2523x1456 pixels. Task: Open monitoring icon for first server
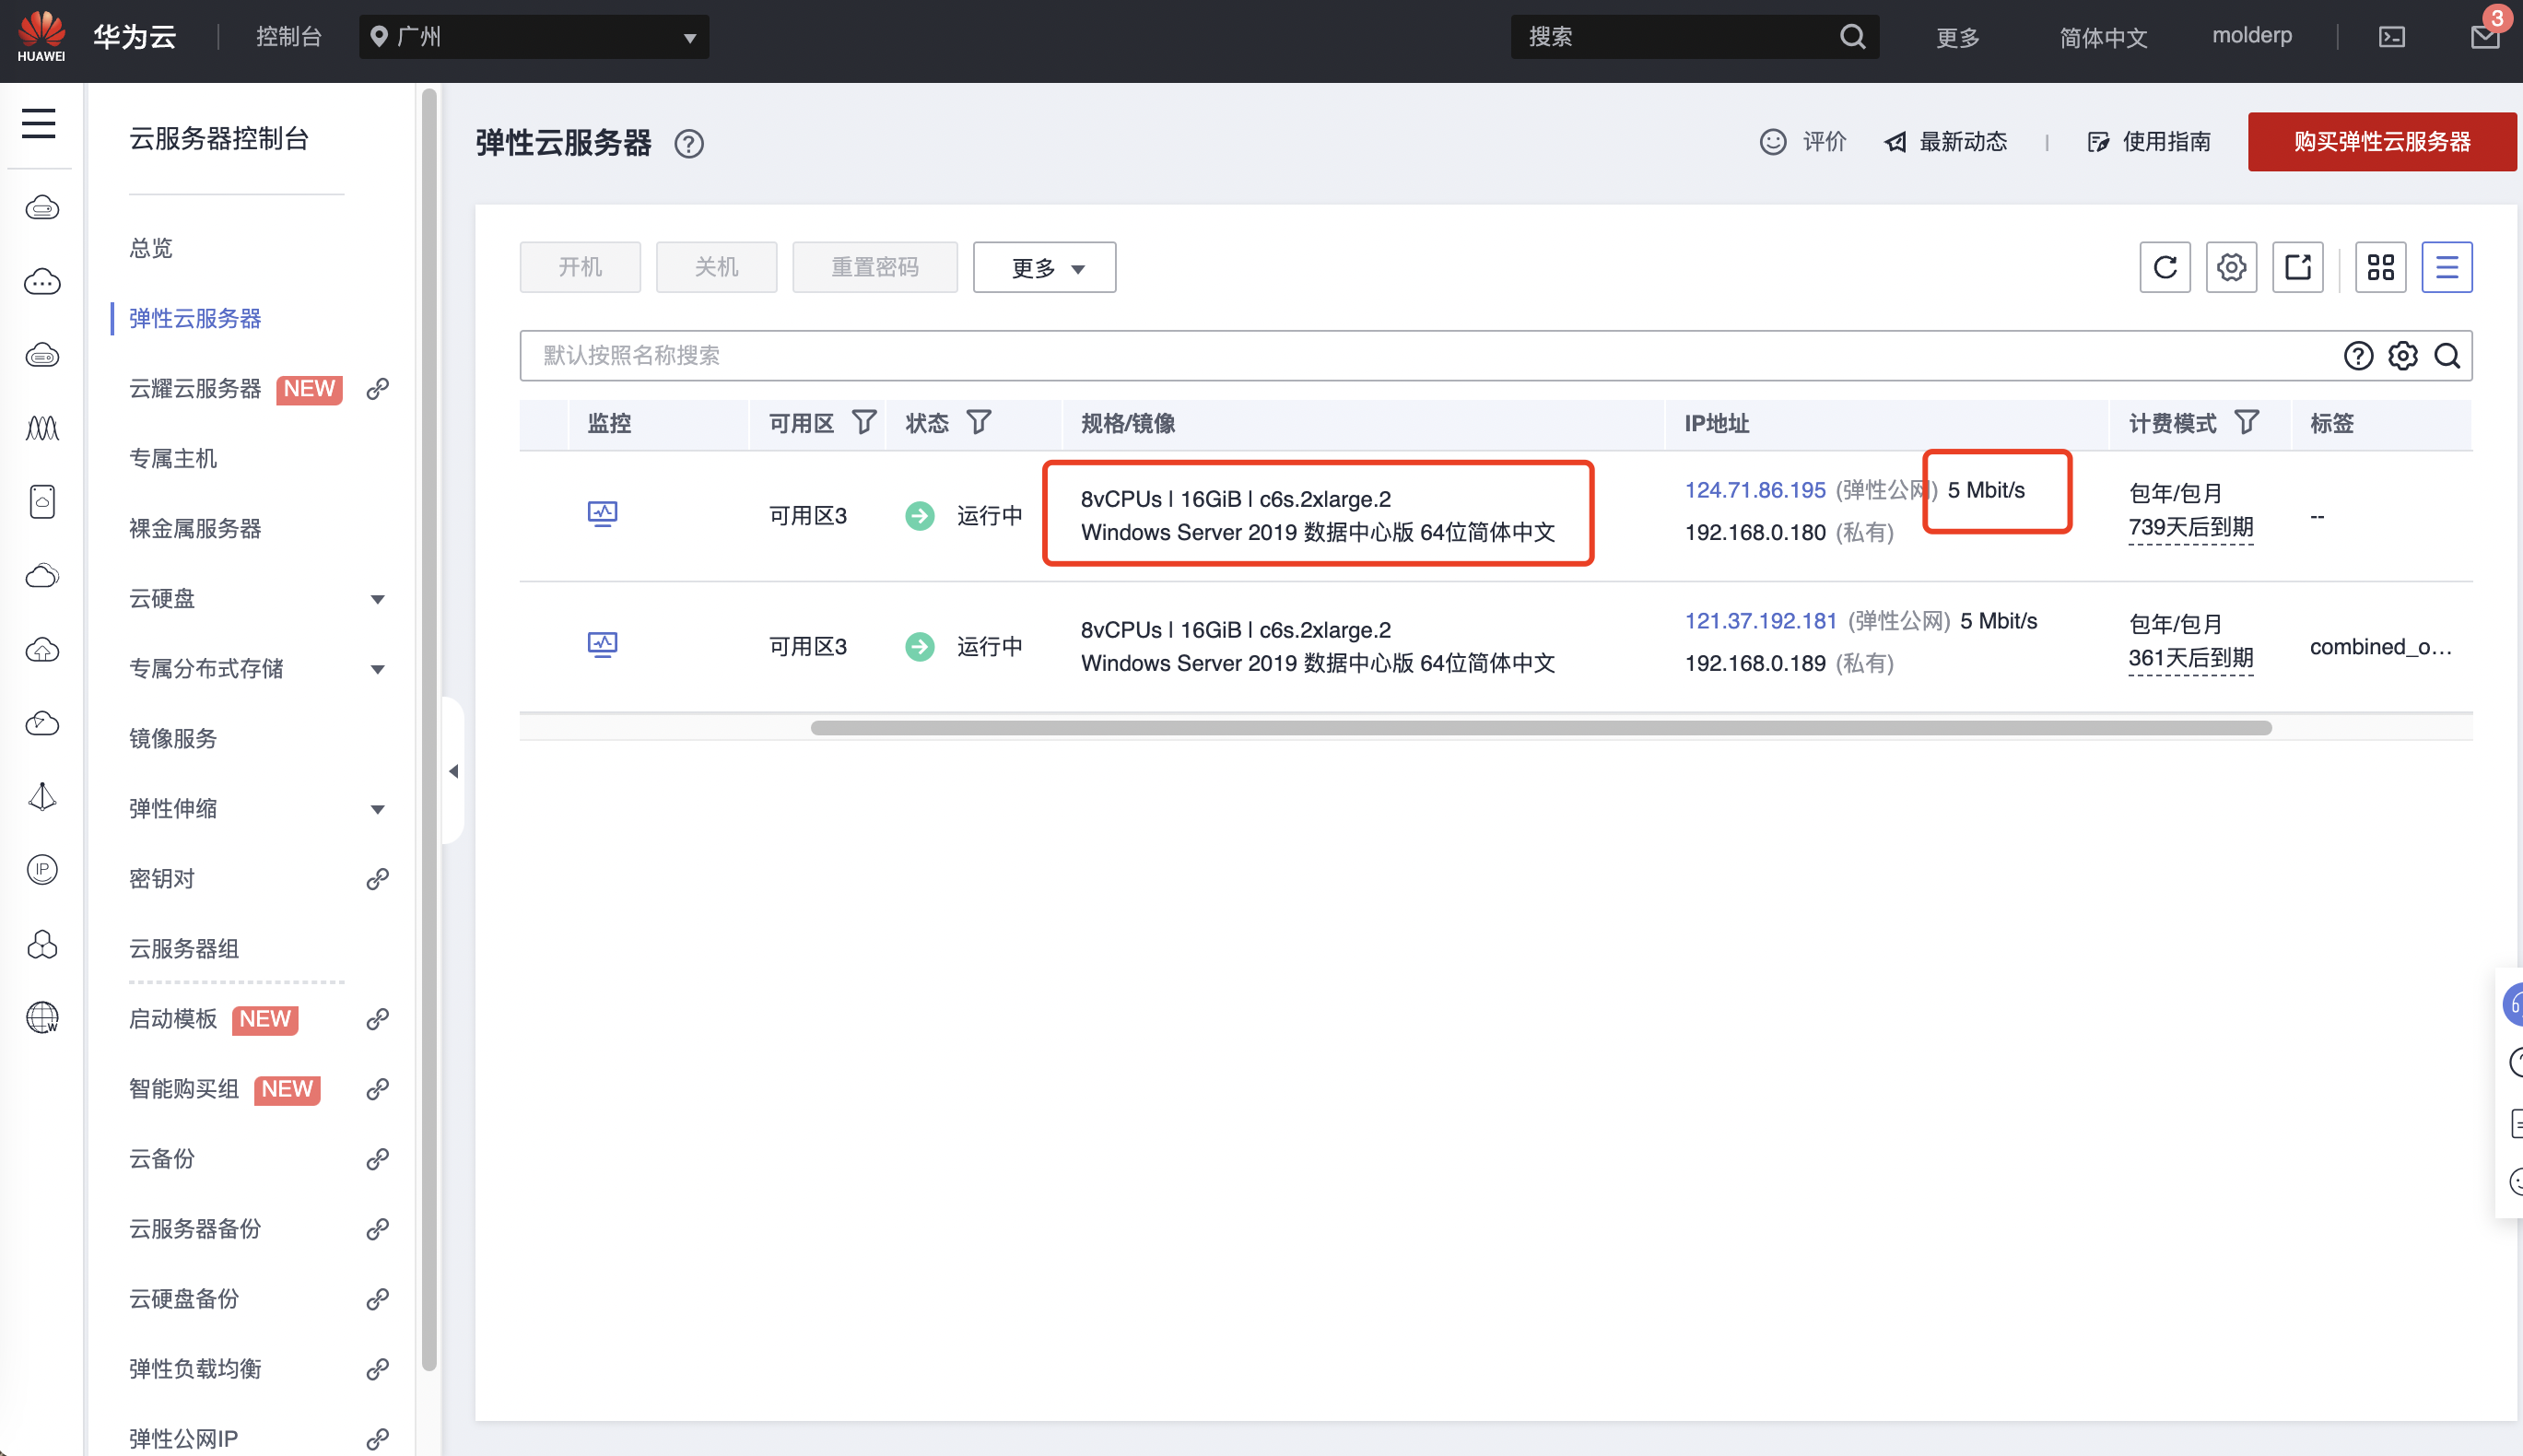tap(602, 514)
